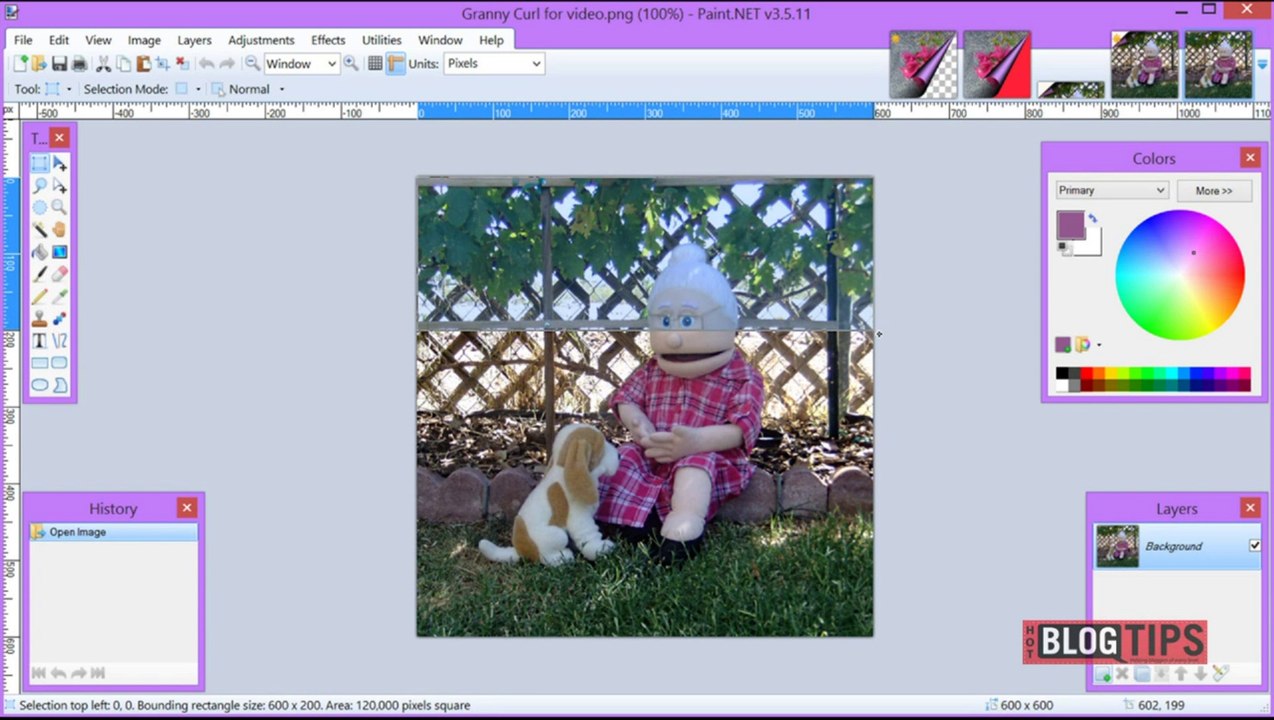Image resolution: width=1274 pixels, height=720 pixels.
Task: Click the Zoom Out magnifier icon
Action: point(252,64)
